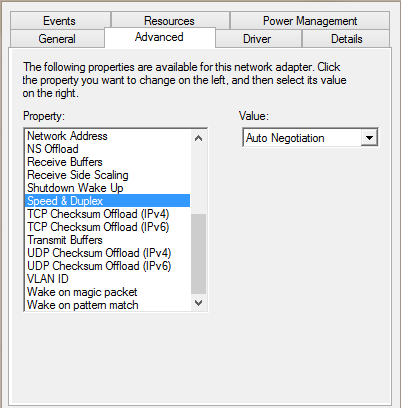
Task: Switch to the Events tab
Action: click(x=60, y=21)
